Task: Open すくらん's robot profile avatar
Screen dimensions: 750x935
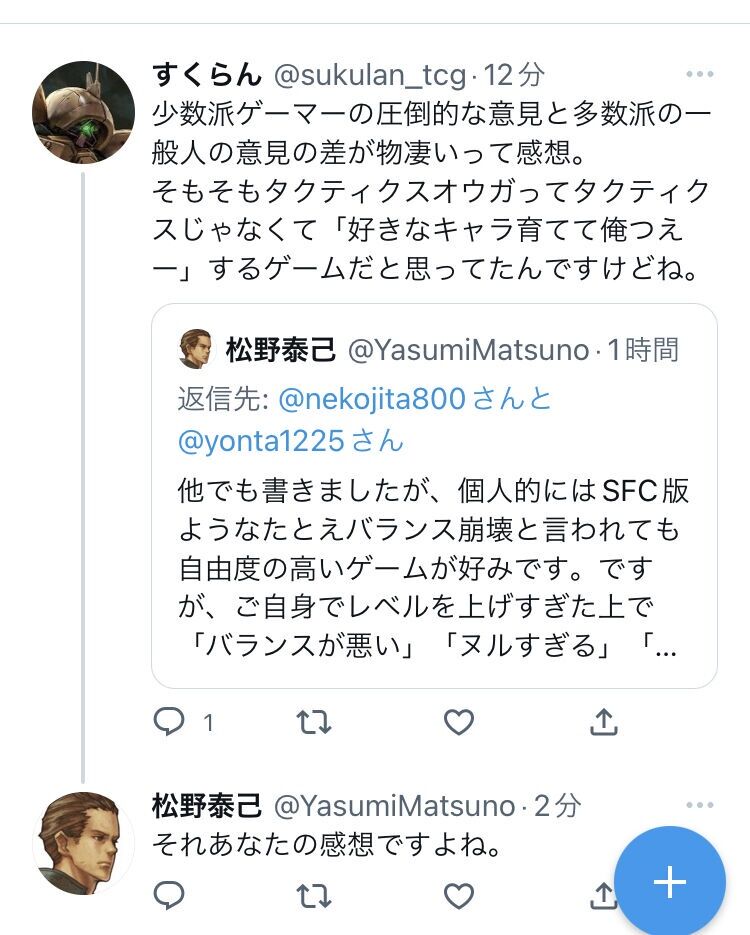Action: (84, 112)
